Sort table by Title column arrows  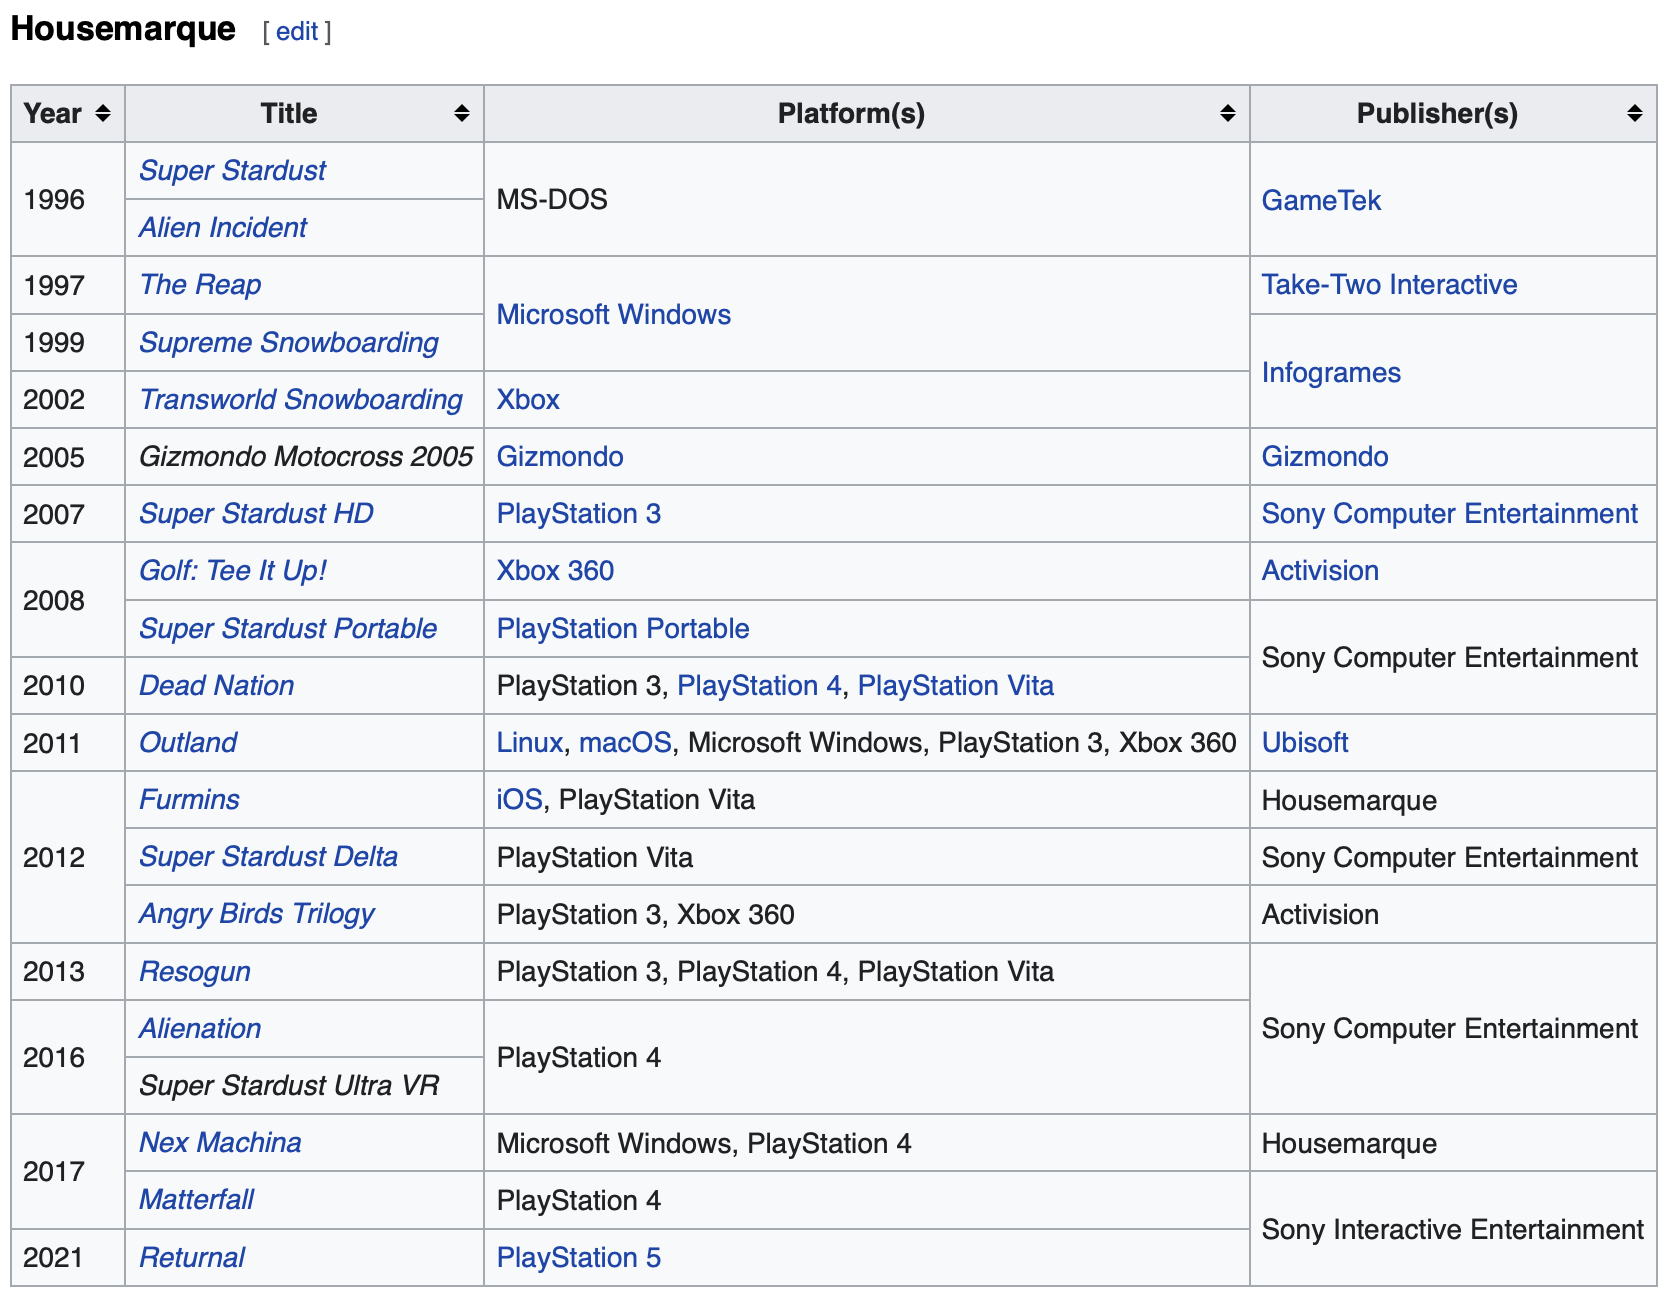point(461,113)
